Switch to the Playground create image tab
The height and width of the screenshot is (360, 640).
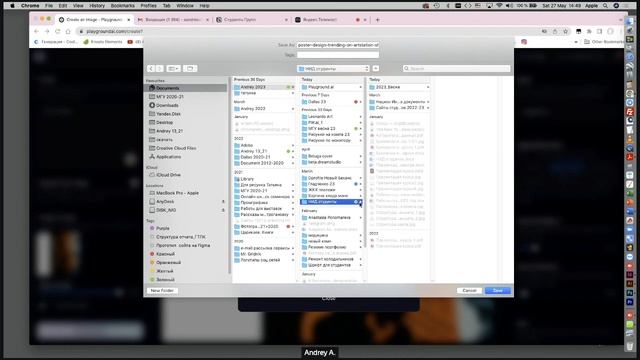coord(94,20)
